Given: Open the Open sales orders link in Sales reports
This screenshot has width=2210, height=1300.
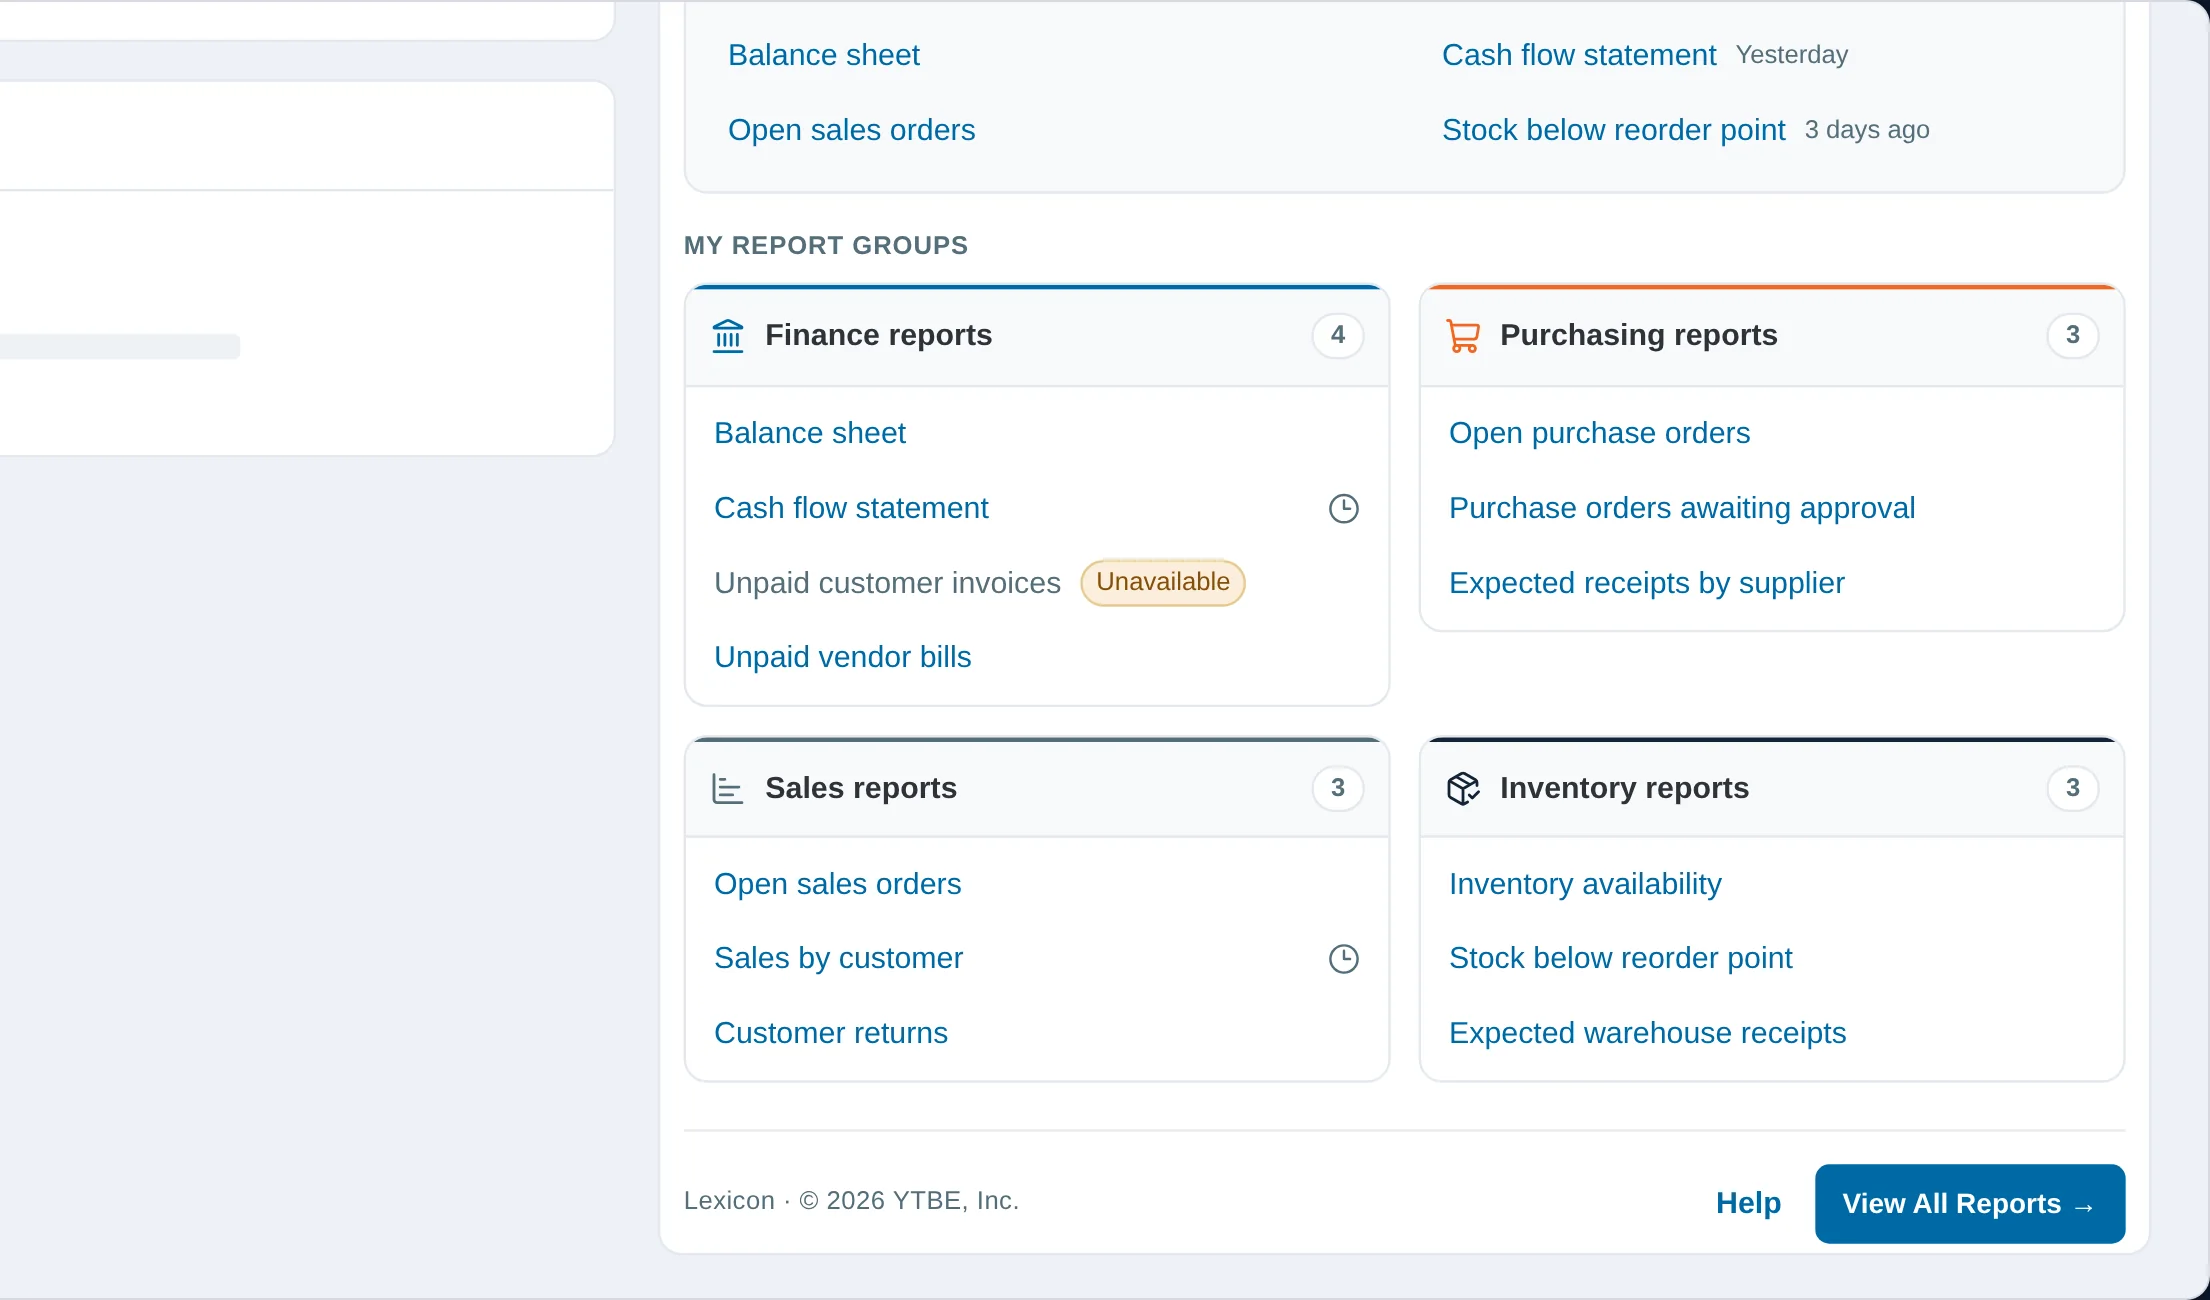Looking at the screenshot, I should (x=837, y=884).
